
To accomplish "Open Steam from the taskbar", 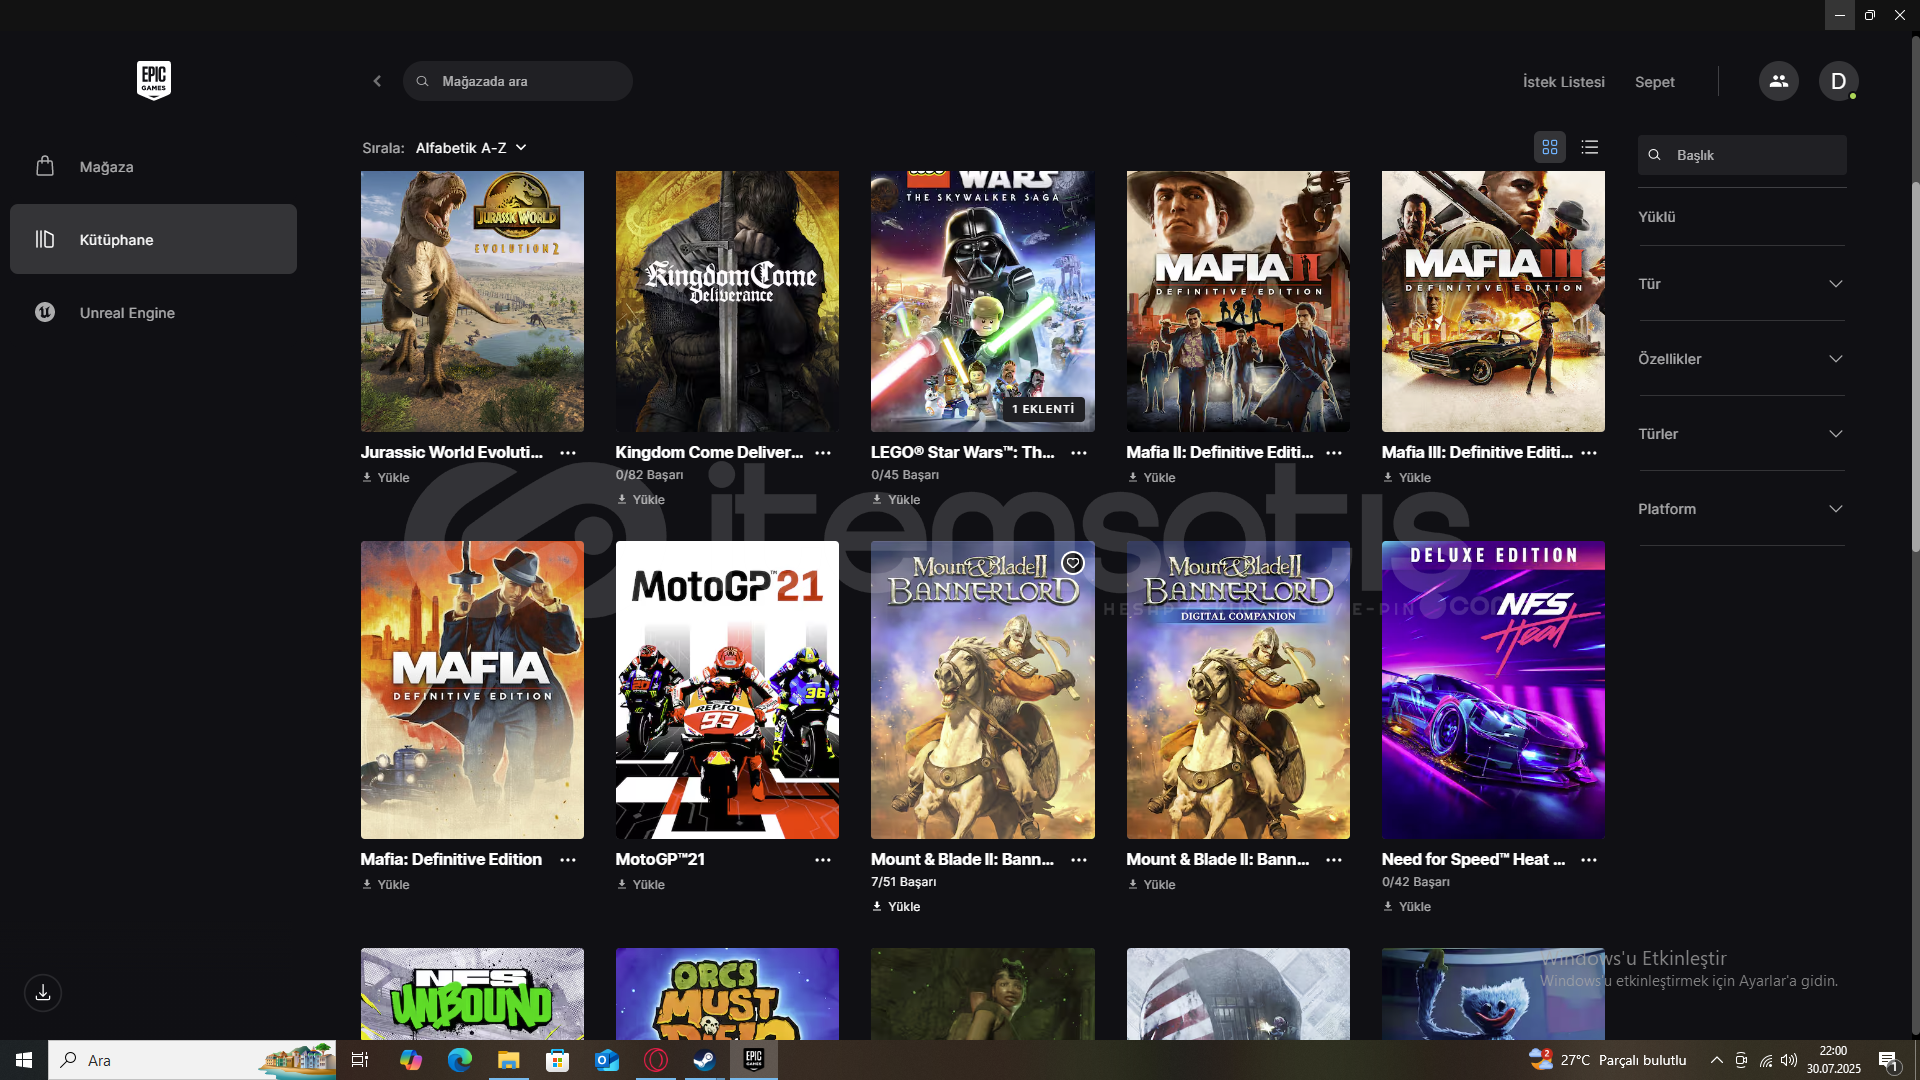I will click(705, 1060).
